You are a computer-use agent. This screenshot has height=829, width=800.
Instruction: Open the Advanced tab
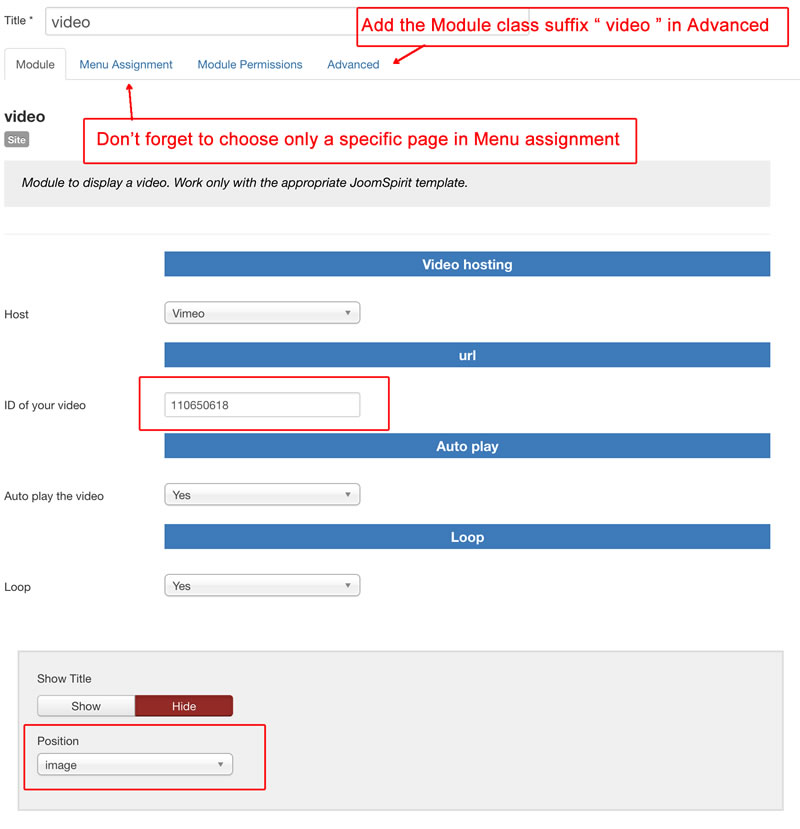coord(353,65)
